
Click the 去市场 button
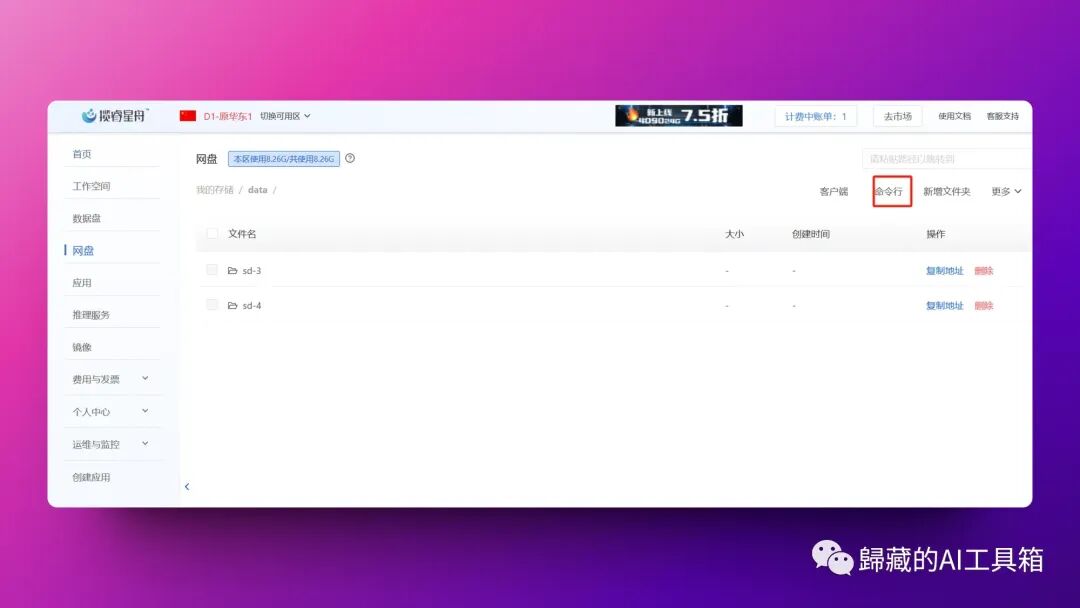(x=897, y=116)
